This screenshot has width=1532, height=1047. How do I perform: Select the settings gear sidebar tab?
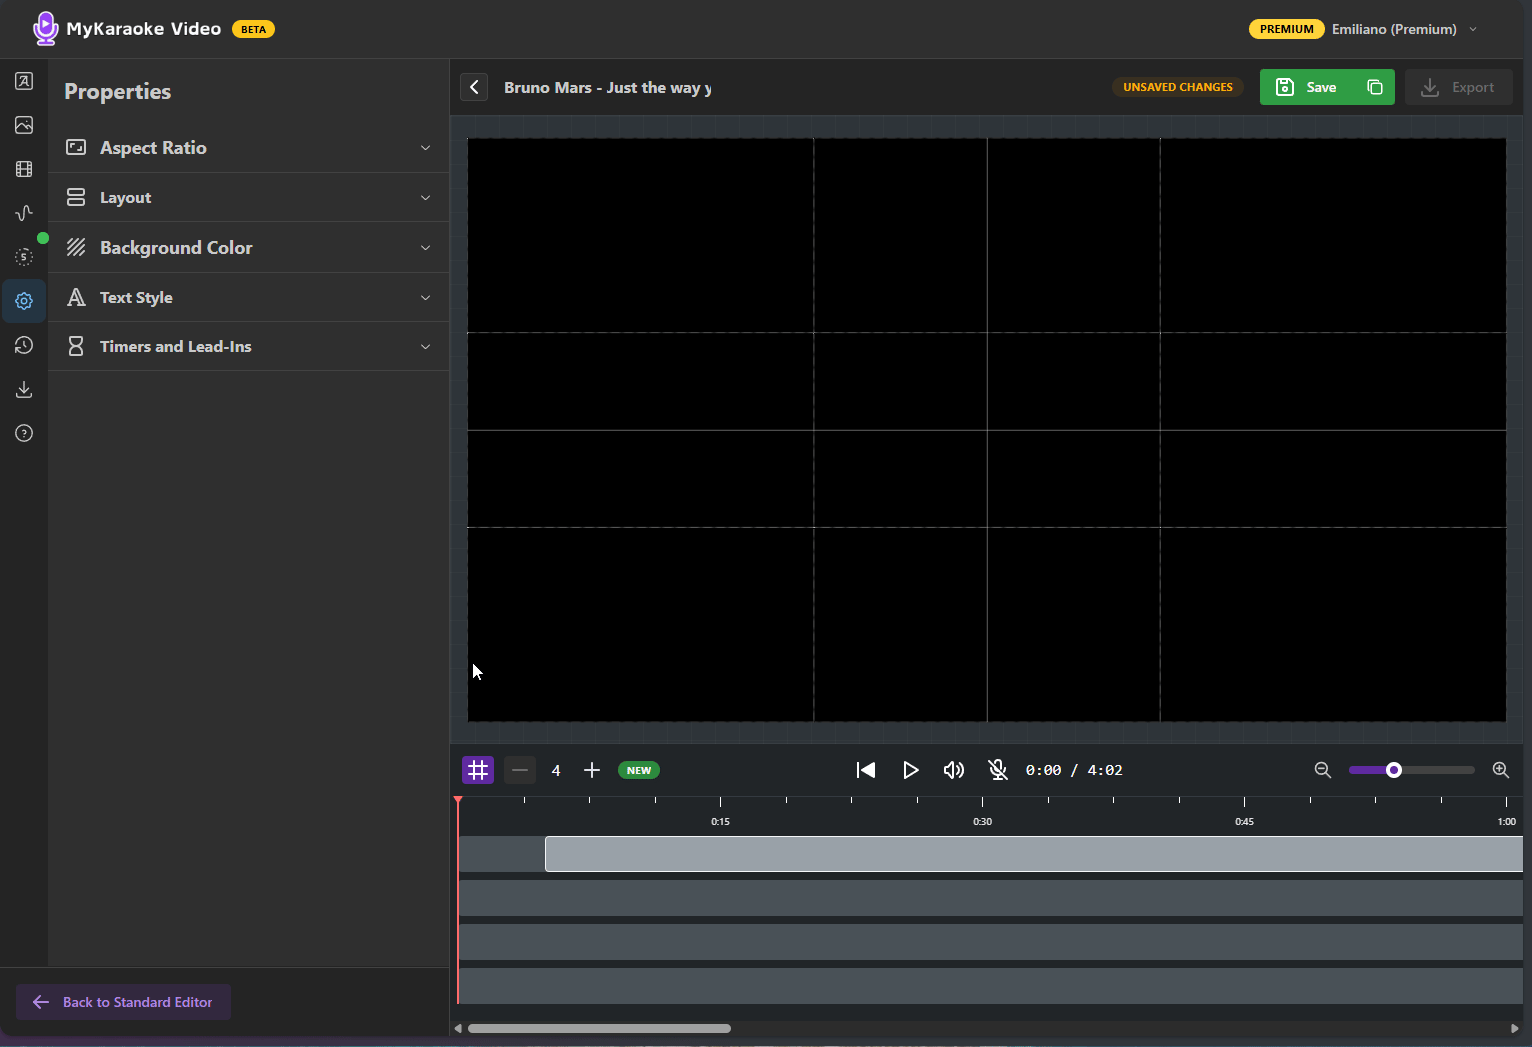[x=24, y=301]
